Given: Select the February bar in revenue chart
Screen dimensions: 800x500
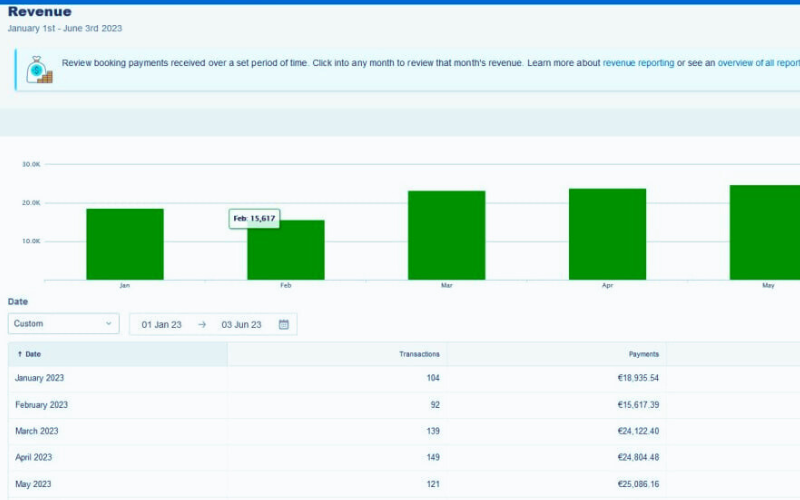Looking at the screenshot, I should tap(286, 252).
